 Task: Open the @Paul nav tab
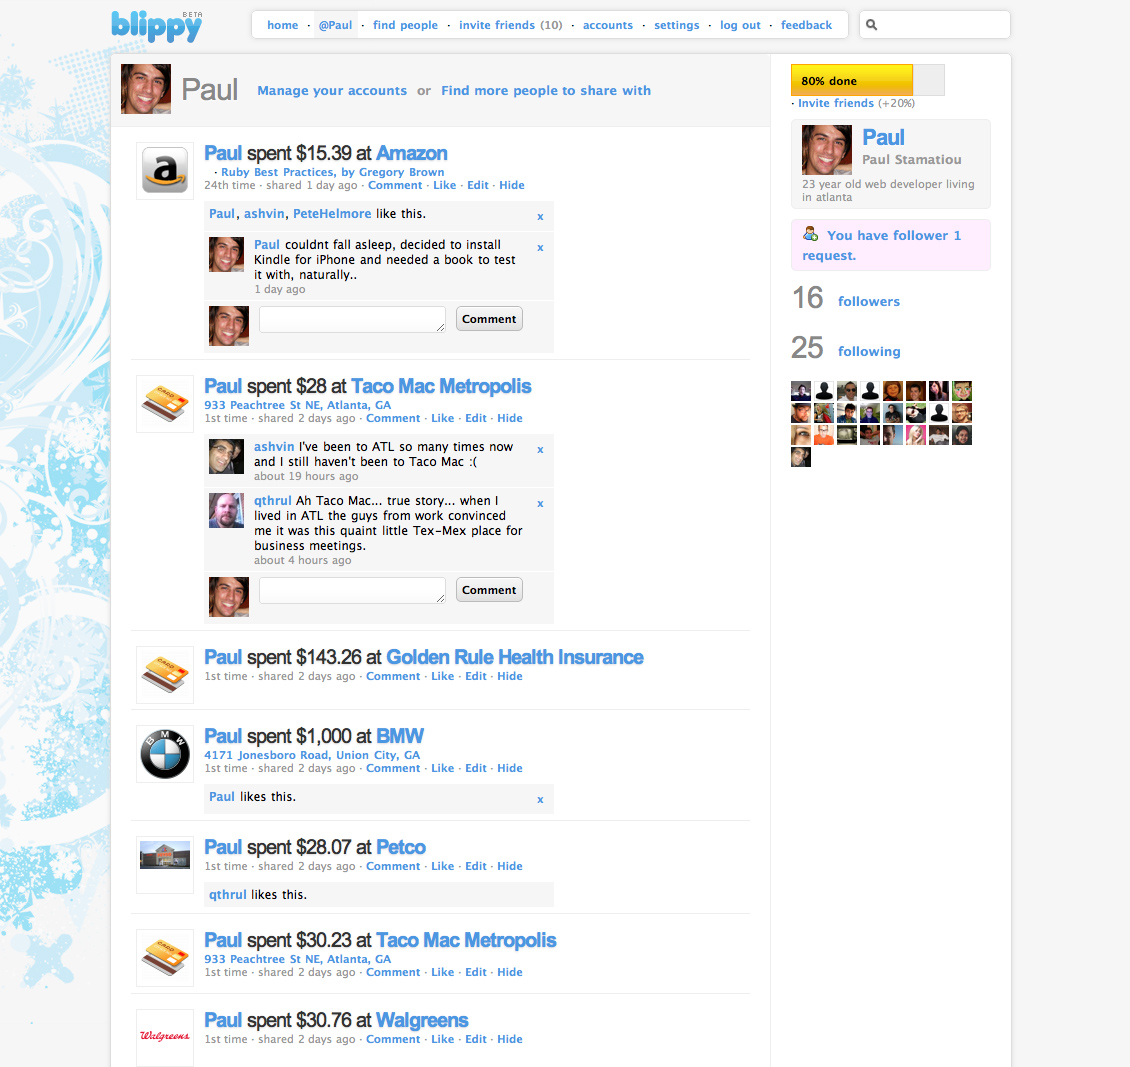(x=336, y=25)
